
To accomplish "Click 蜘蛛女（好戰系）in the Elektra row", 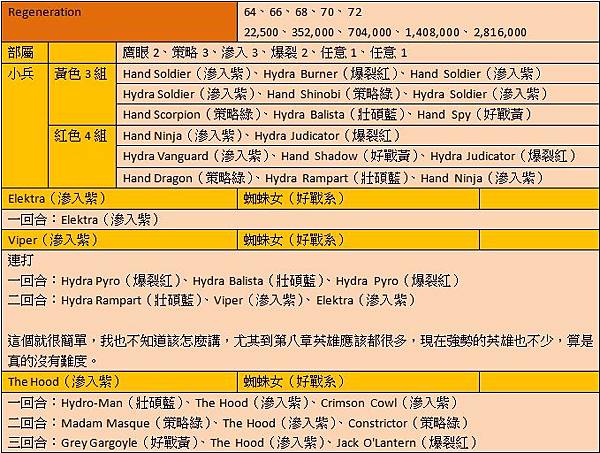I will [294, 198].
